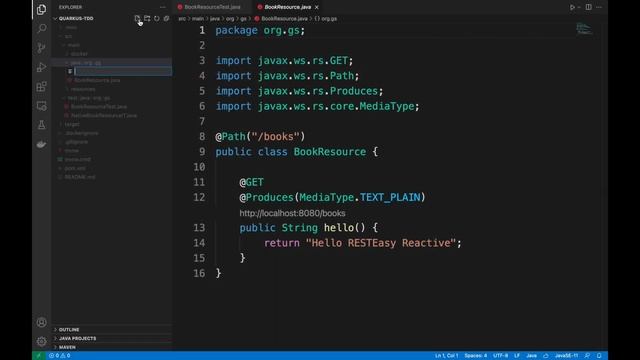This screenshot has width=640, height=360.
Task: Click the "Hello RESTEasy Reactive" string
Action: pos(380,243)
